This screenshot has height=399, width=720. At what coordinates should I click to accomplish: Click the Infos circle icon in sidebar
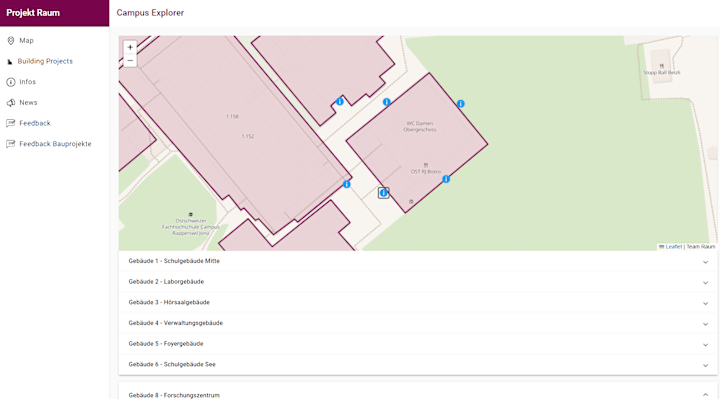coord(11,82)
